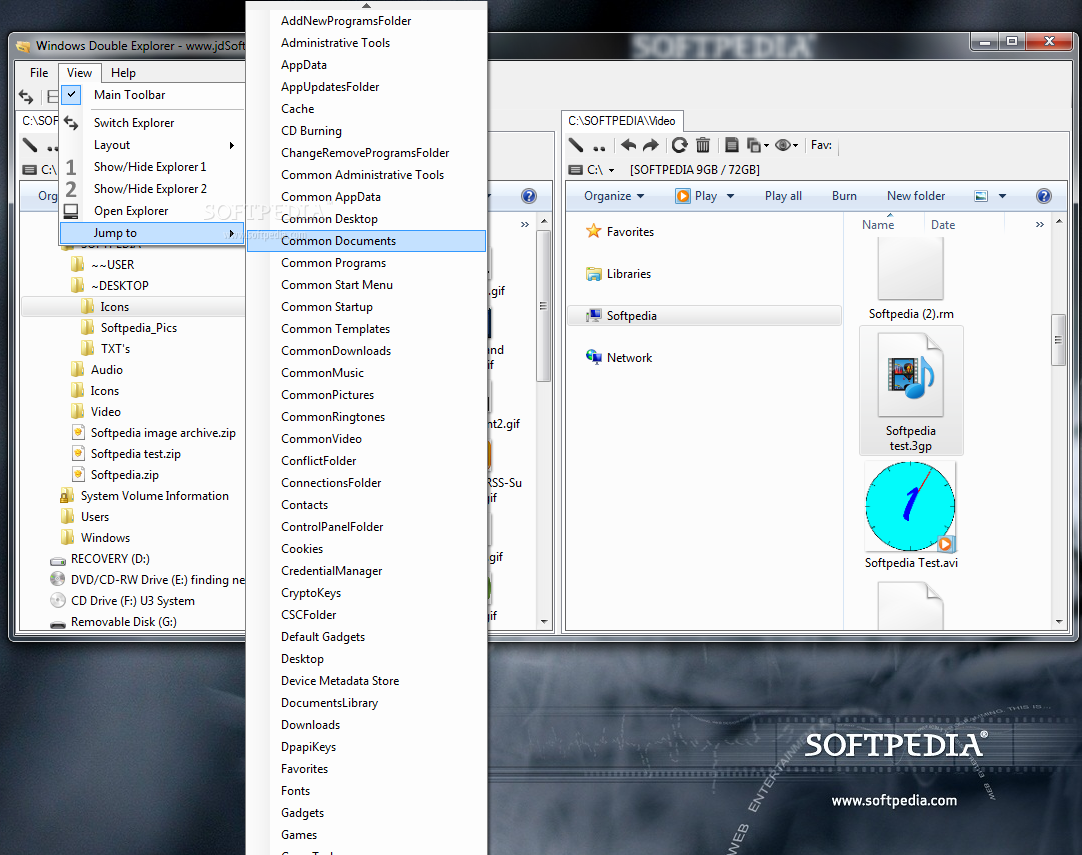Select Common Documents in Jump to list
Screen dimensions: 1082x855
pos(366,241)
